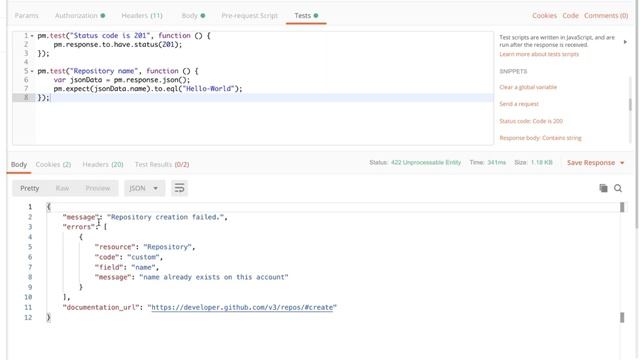Click the response body scrollbar thumb
Screen dimensions: 640x360
622,207
